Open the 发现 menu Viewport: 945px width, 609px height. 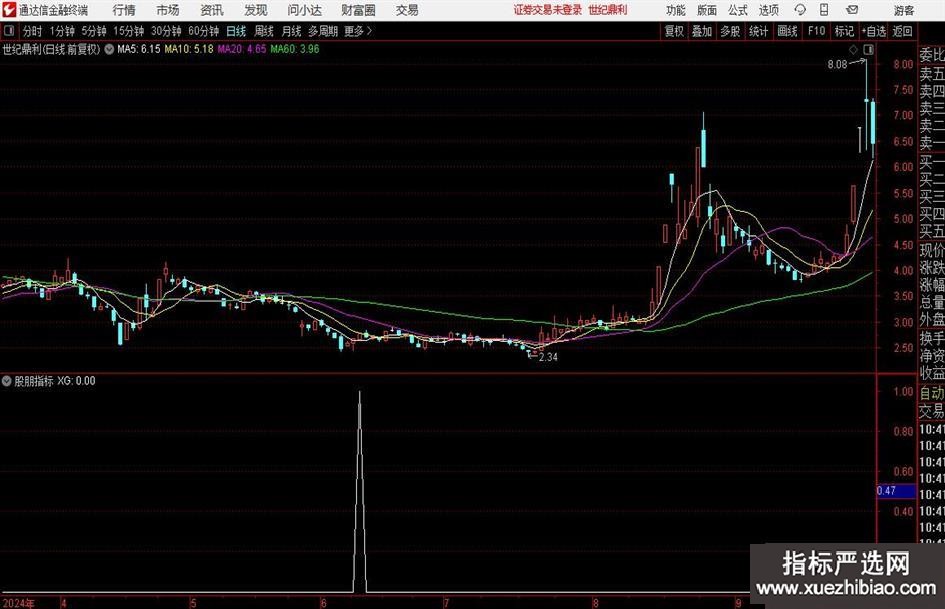[256, 10]
